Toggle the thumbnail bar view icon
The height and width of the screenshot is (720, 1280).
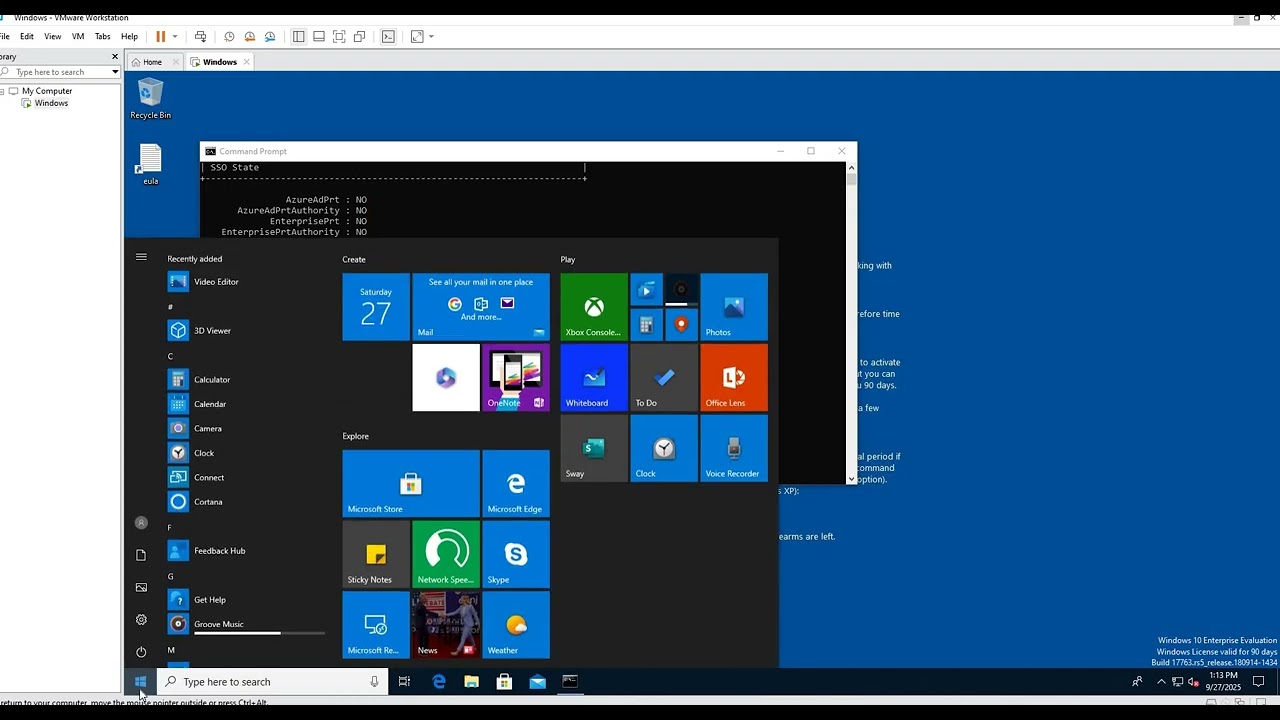(318, 36)
